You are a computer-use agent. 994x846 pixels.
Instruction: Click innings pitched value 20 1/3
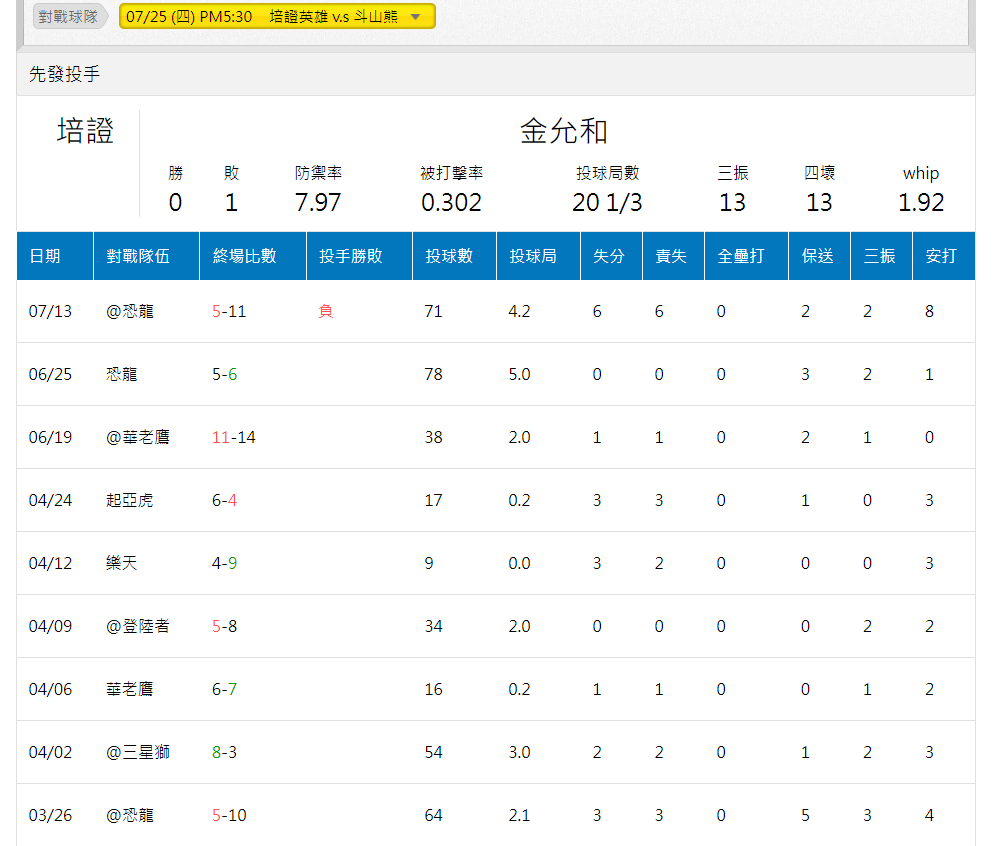[x=607, y=203]
